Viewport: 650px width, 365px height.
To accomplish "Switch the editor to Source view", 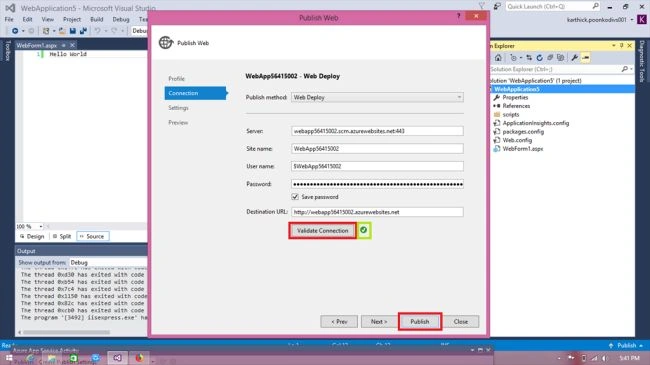I will tap(93, 236).
